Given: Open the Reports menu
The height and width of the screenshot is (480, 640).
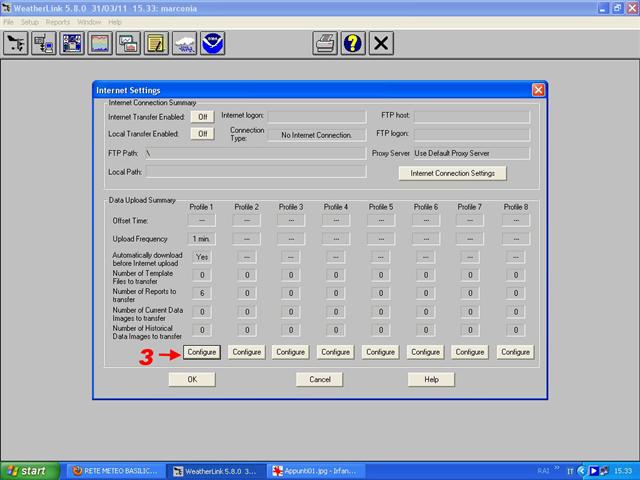Looking at the screenshot, I should click(58, 22).
